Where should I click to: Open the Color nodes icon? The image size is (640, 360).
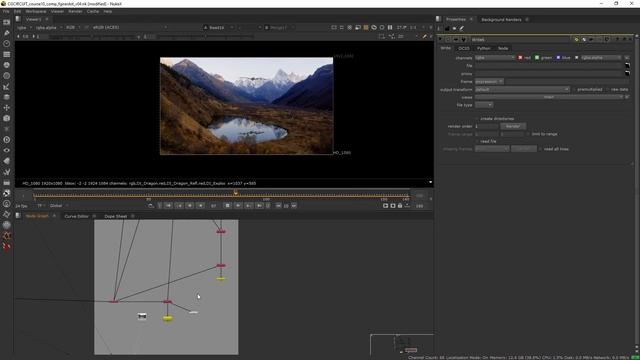pyautogui.click(x=7, y=65)
